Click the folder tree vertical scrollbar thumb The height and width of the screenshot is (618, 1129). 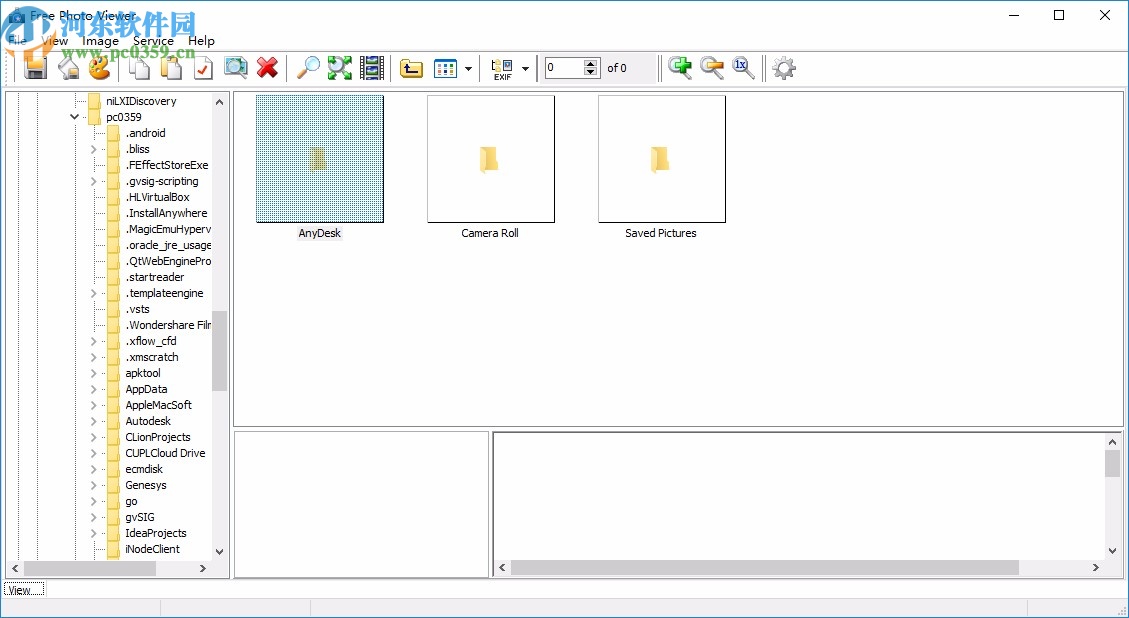coord(219,351)
